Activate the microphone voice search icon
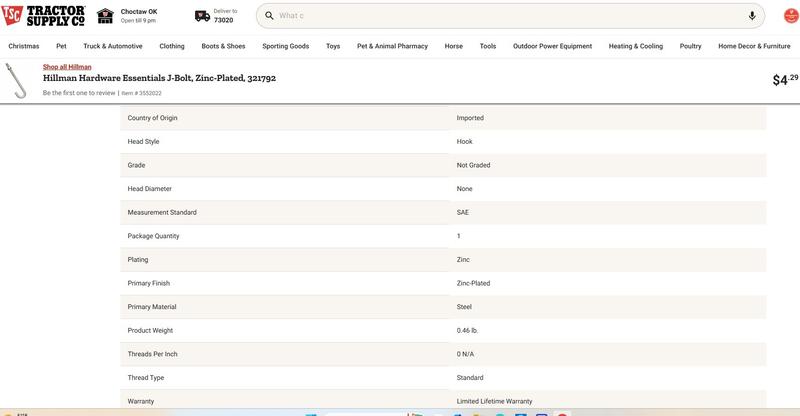Screen dimensions: 800x416 point(752,16)
